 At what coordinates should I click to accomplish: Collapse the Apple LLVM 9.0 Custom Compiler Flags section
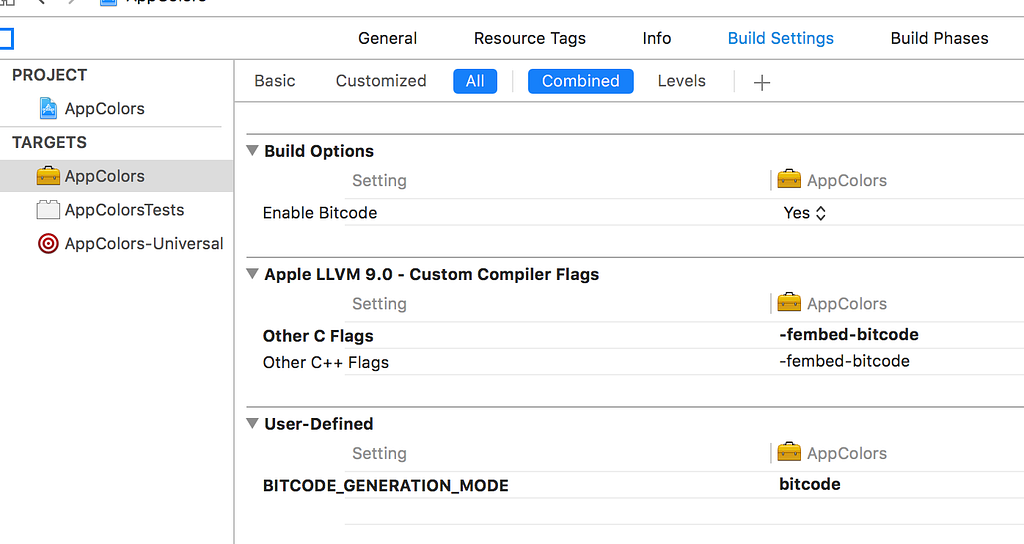(x=252, y=274)
